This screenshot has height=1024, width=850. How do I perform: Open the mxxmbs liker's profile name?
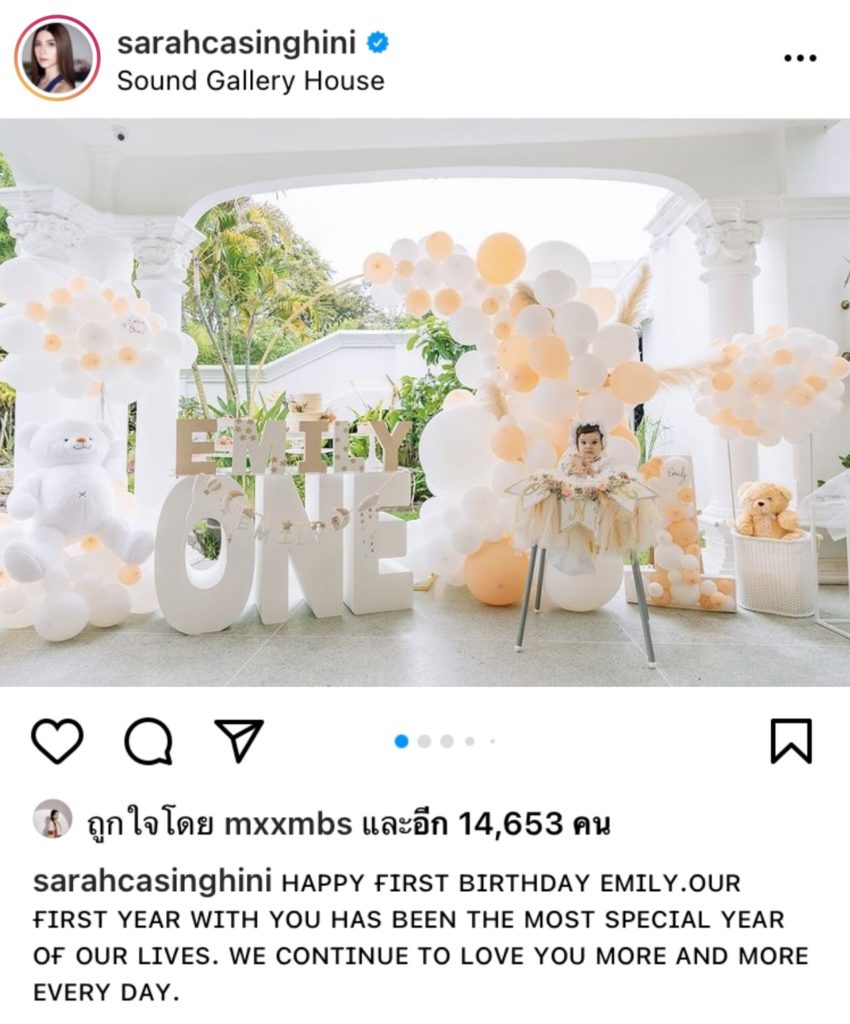[288, 824]
